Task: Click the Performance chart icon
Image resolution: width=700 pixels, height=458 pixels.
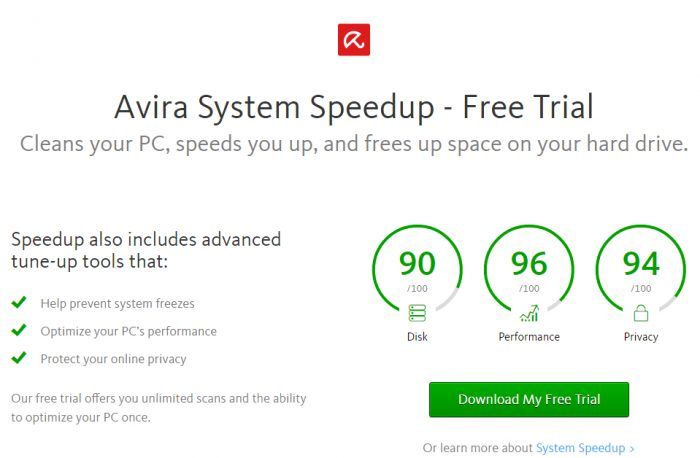Action: 529,313
